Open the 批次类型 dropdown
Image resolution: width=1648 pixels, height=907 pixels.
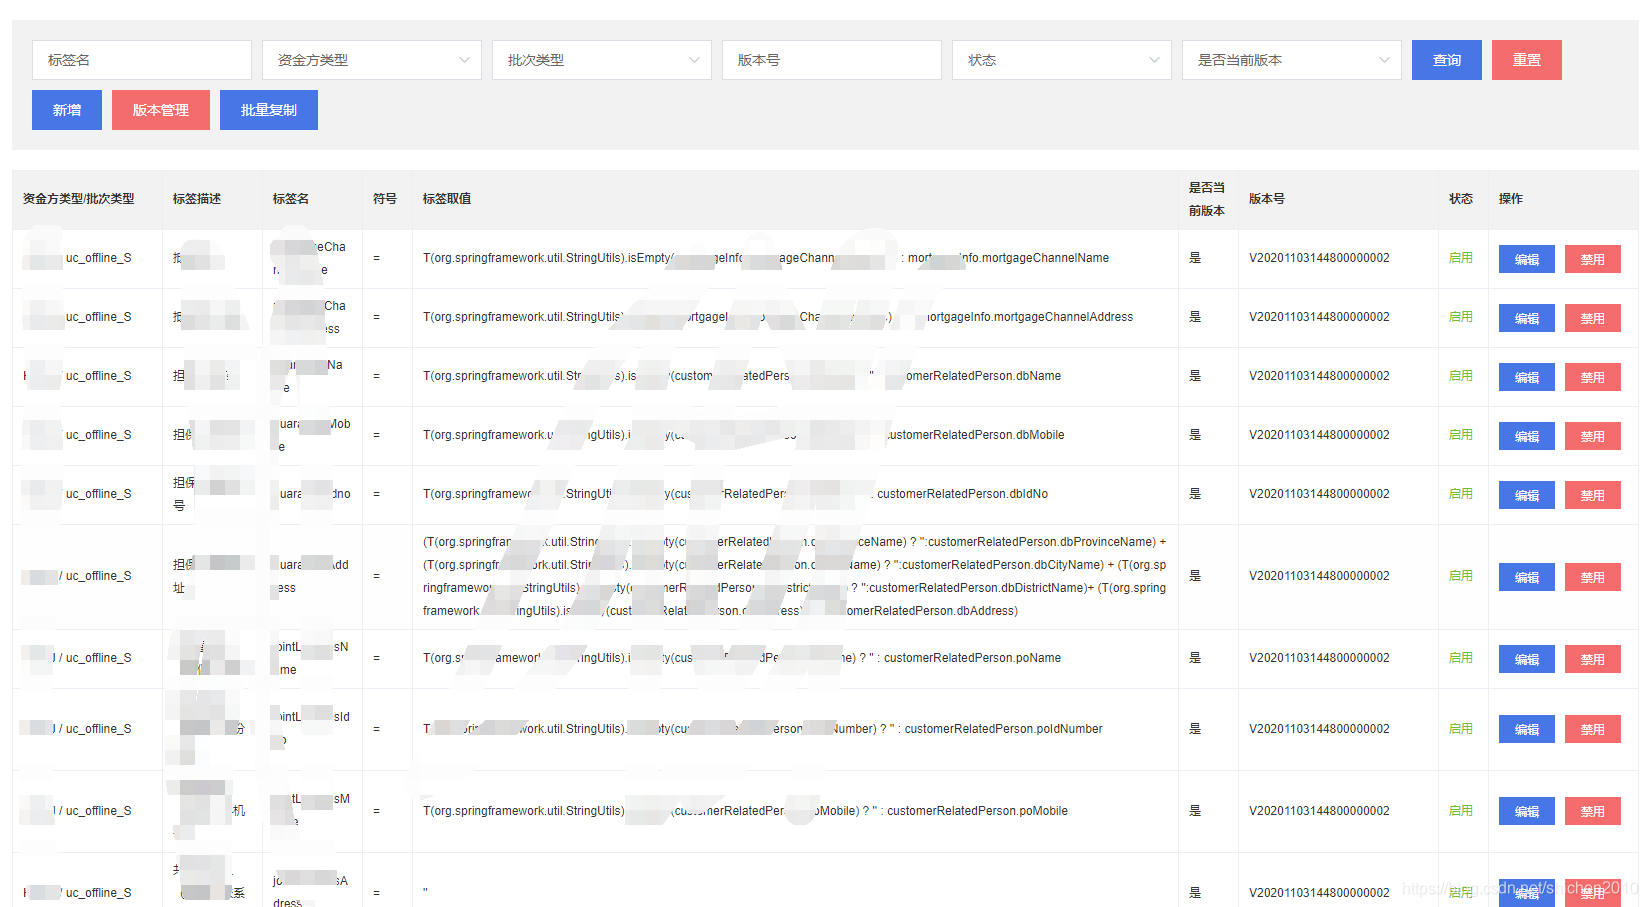(602, 60)
